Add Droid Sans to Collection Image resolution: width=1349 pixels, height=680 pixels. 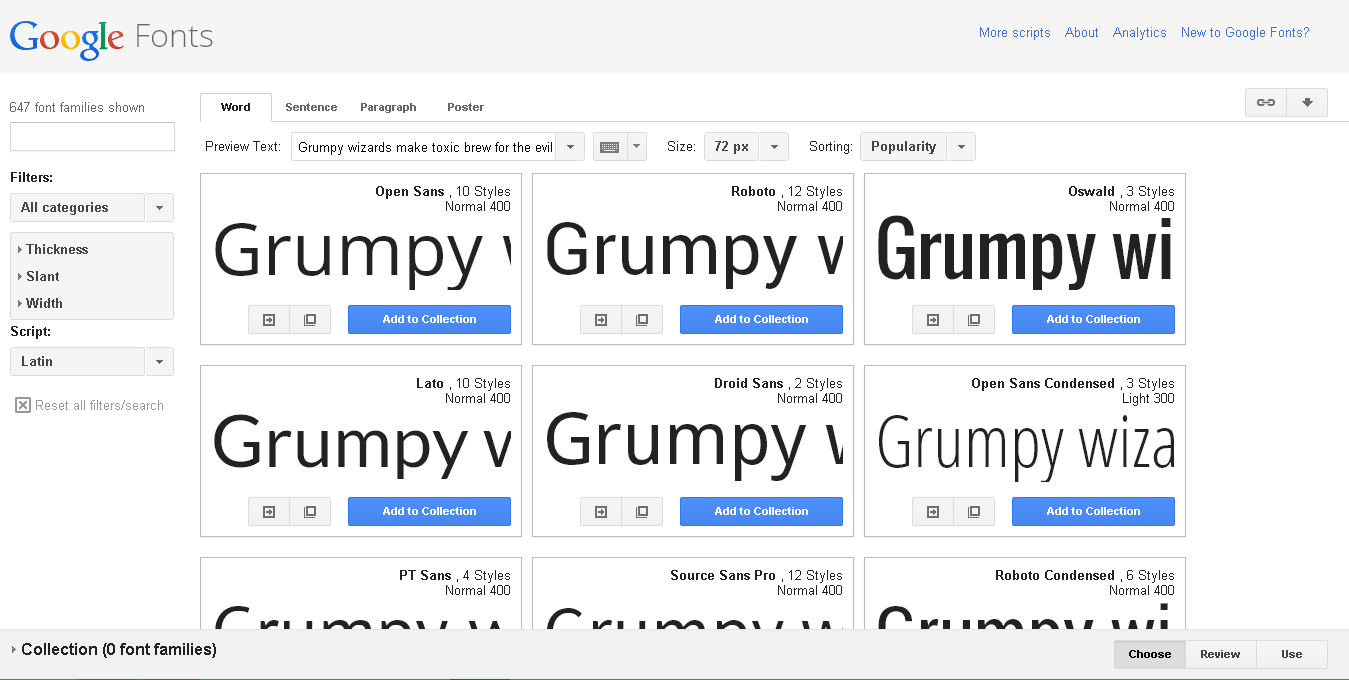[761, 511]
